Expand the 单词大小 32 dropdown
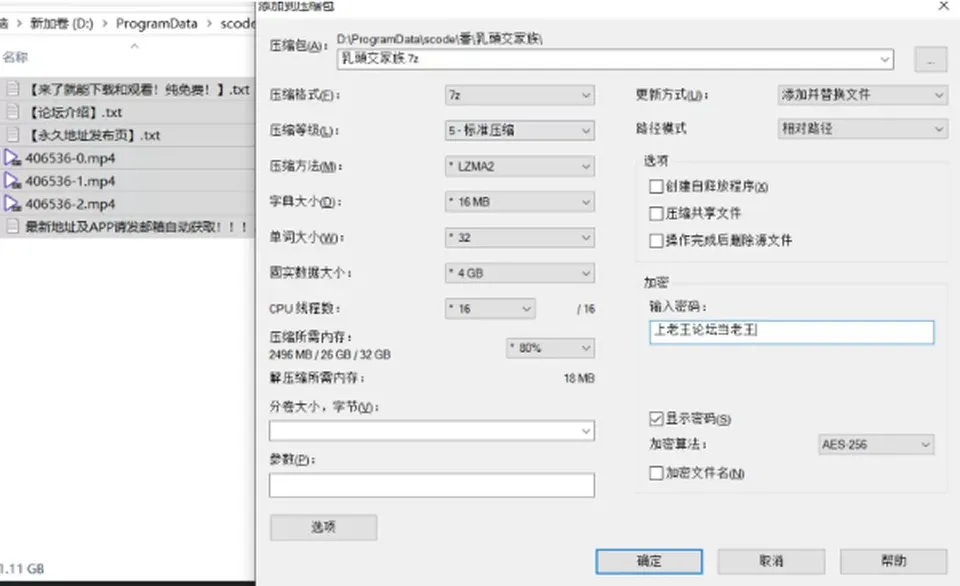Image resolution: width=960 pixels, height=586 pixels. click(x=520, y=237)
